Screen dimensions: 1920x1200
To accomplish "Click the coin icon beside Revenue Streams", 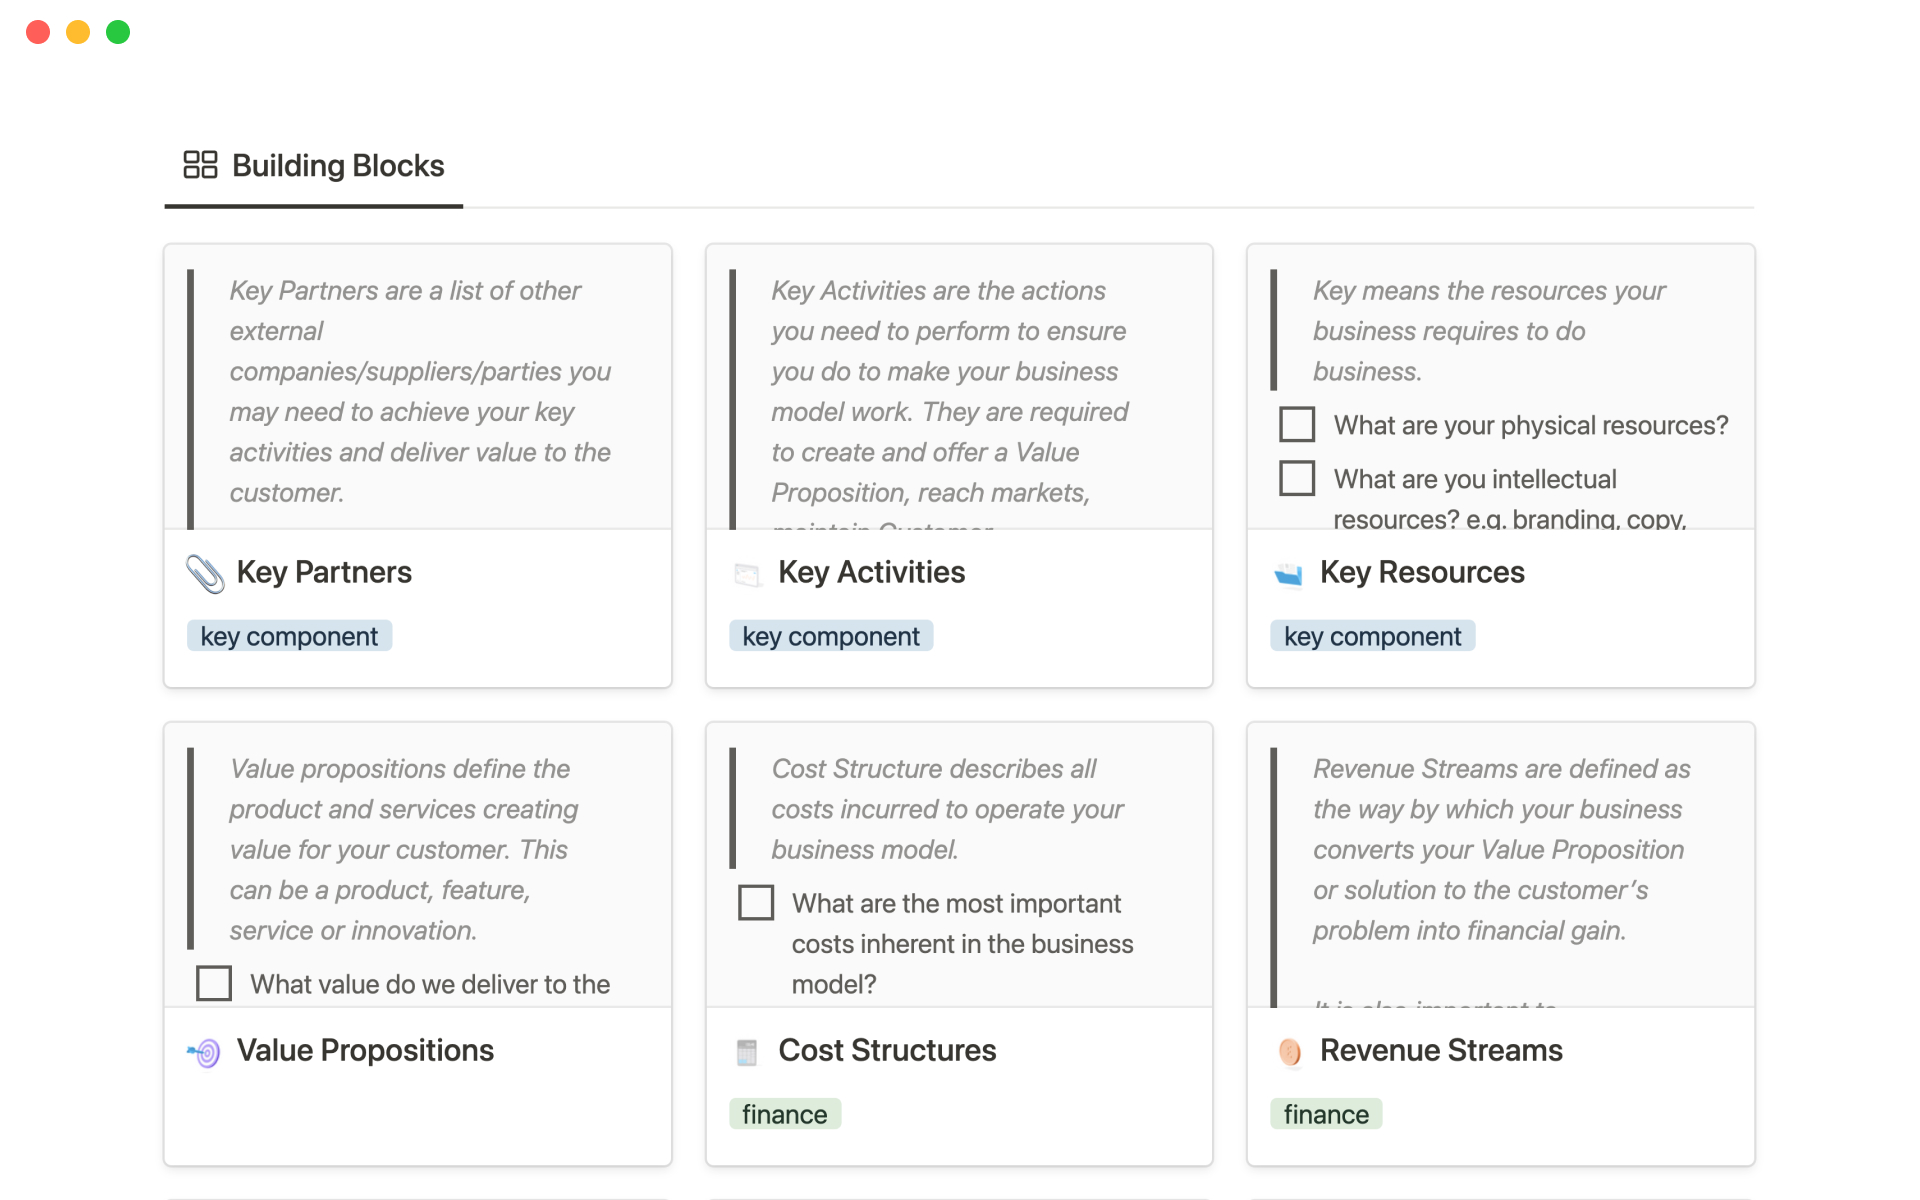I will (x=1289, y=1052).
